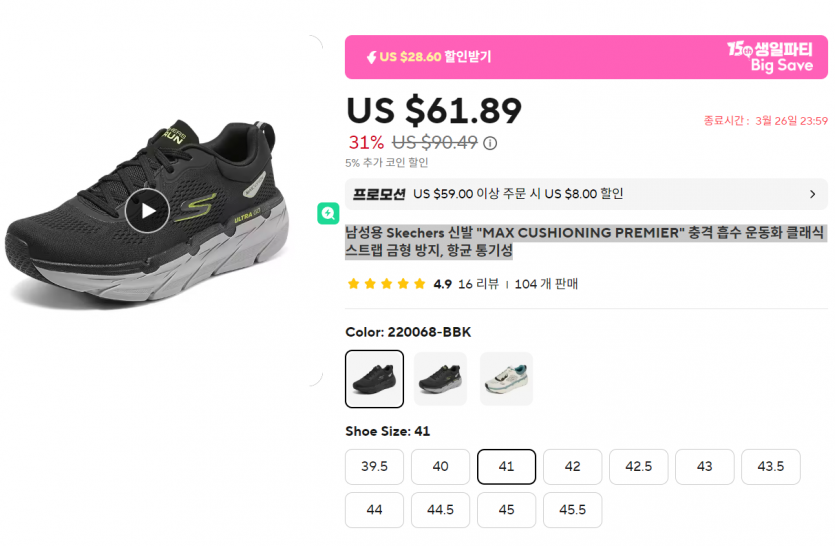835x546 pixels.
Task: Select the all-black 220068-BBK color thumbnail
Action: [374, 379]
